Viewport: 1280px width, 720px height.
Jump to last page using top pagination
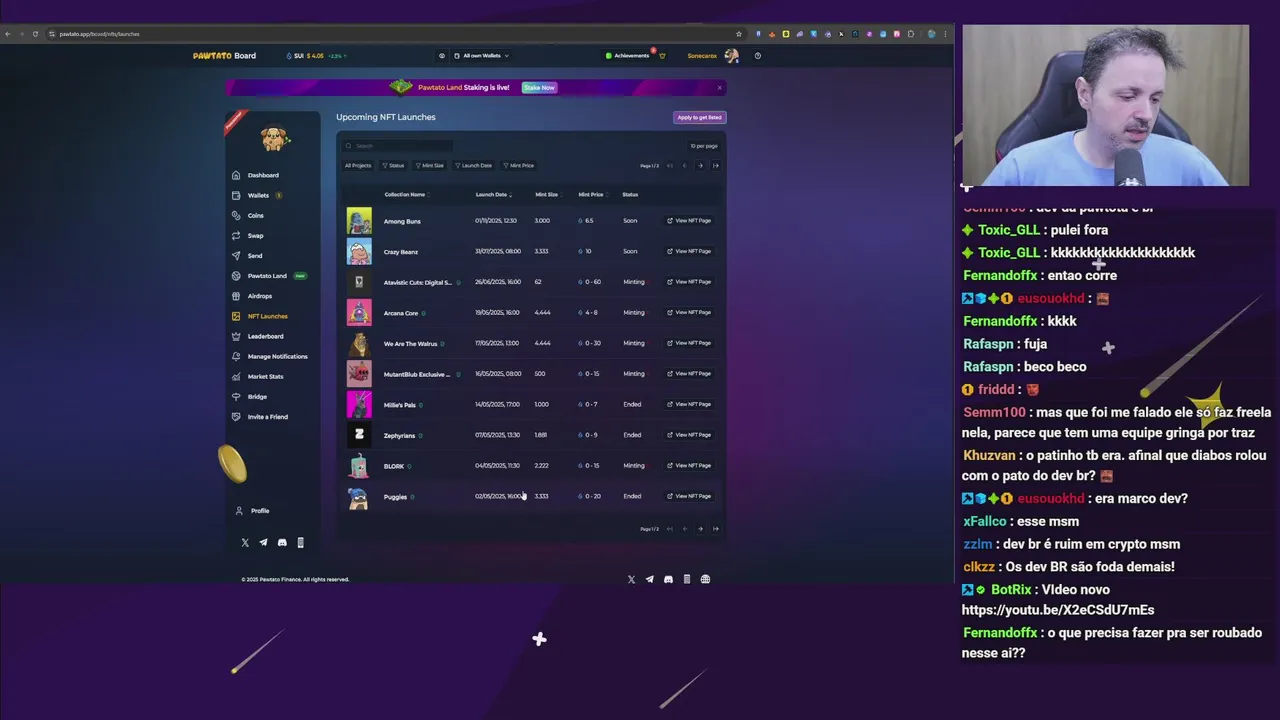(x=715, y=166)
